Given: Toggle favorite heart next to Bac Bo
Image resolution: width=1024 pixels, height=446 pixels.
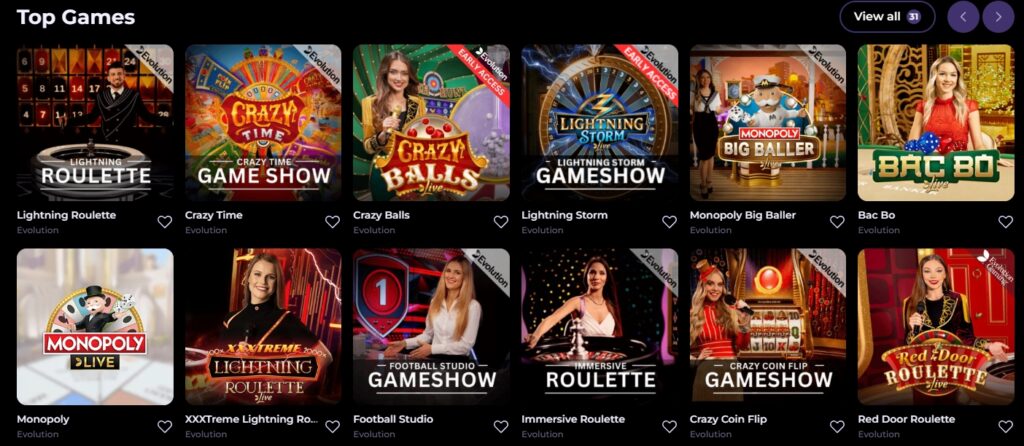Looking at the screenshot, I should (1006, 222).
